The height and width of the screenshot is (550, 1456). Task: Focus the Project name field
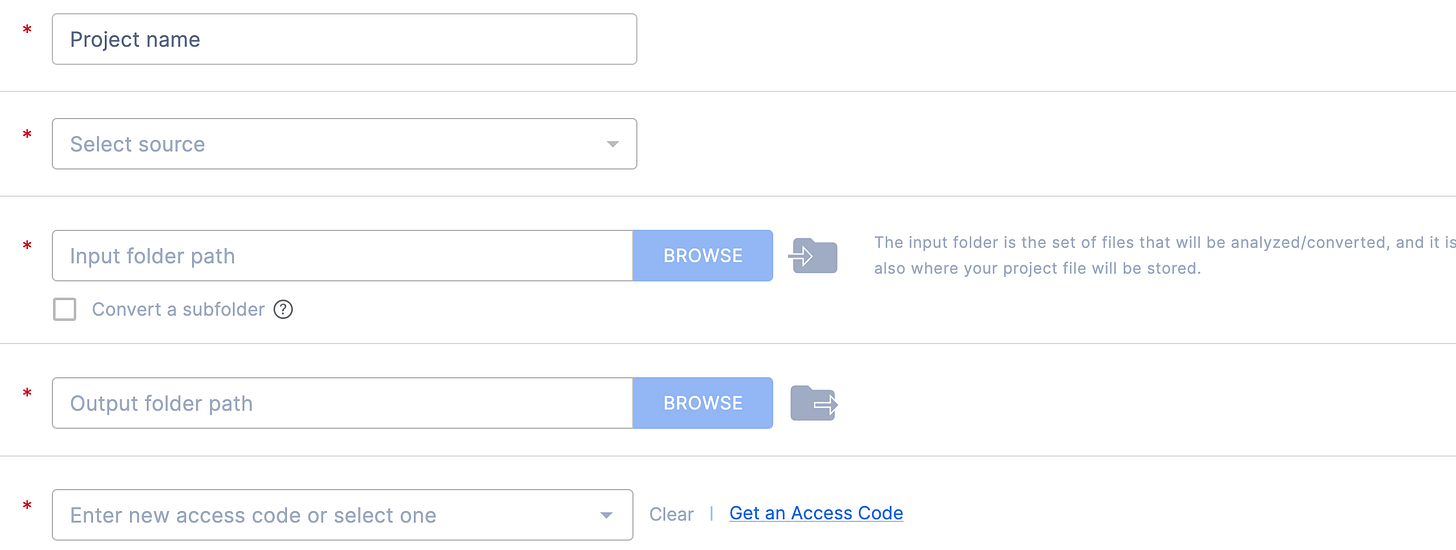pyautogui.click(x=344, y=39)
